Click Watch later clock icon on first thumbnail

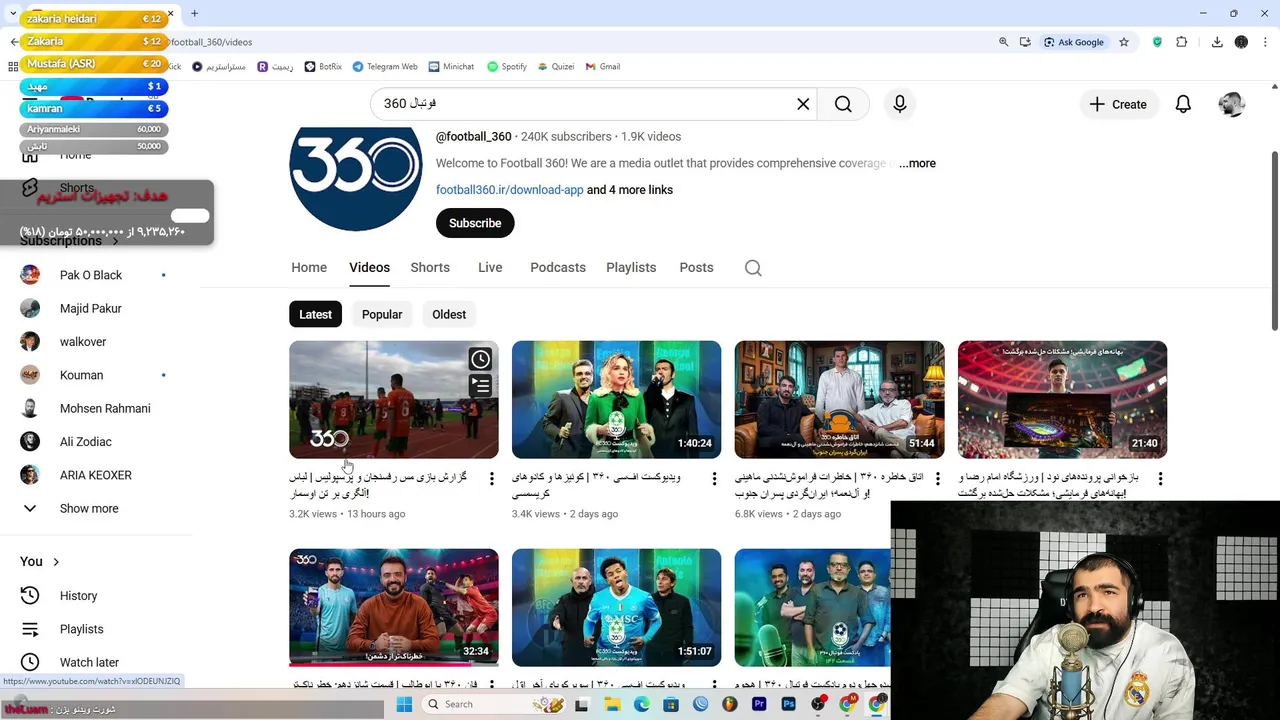[480, 359]
